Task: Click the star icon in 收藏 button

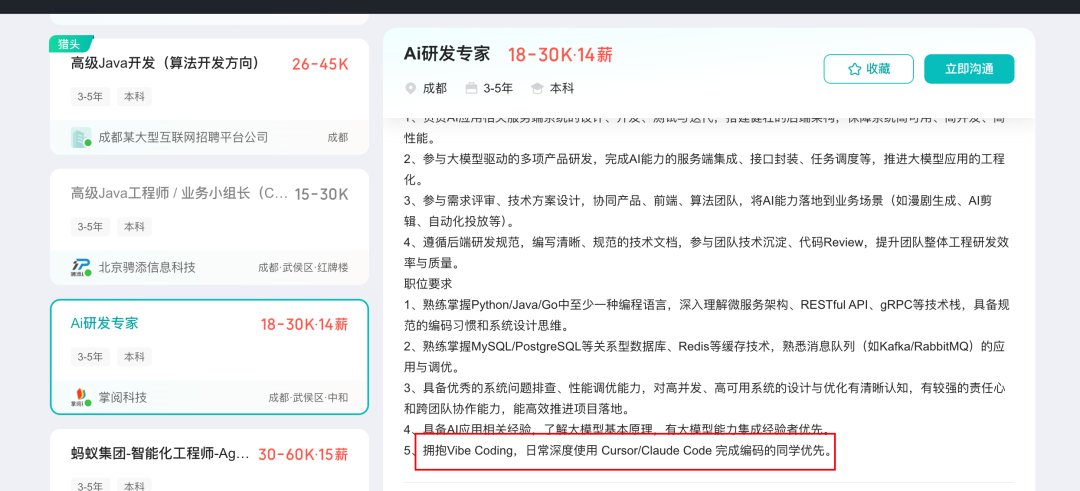Action: pyautogui.click(x=855, y=69)
